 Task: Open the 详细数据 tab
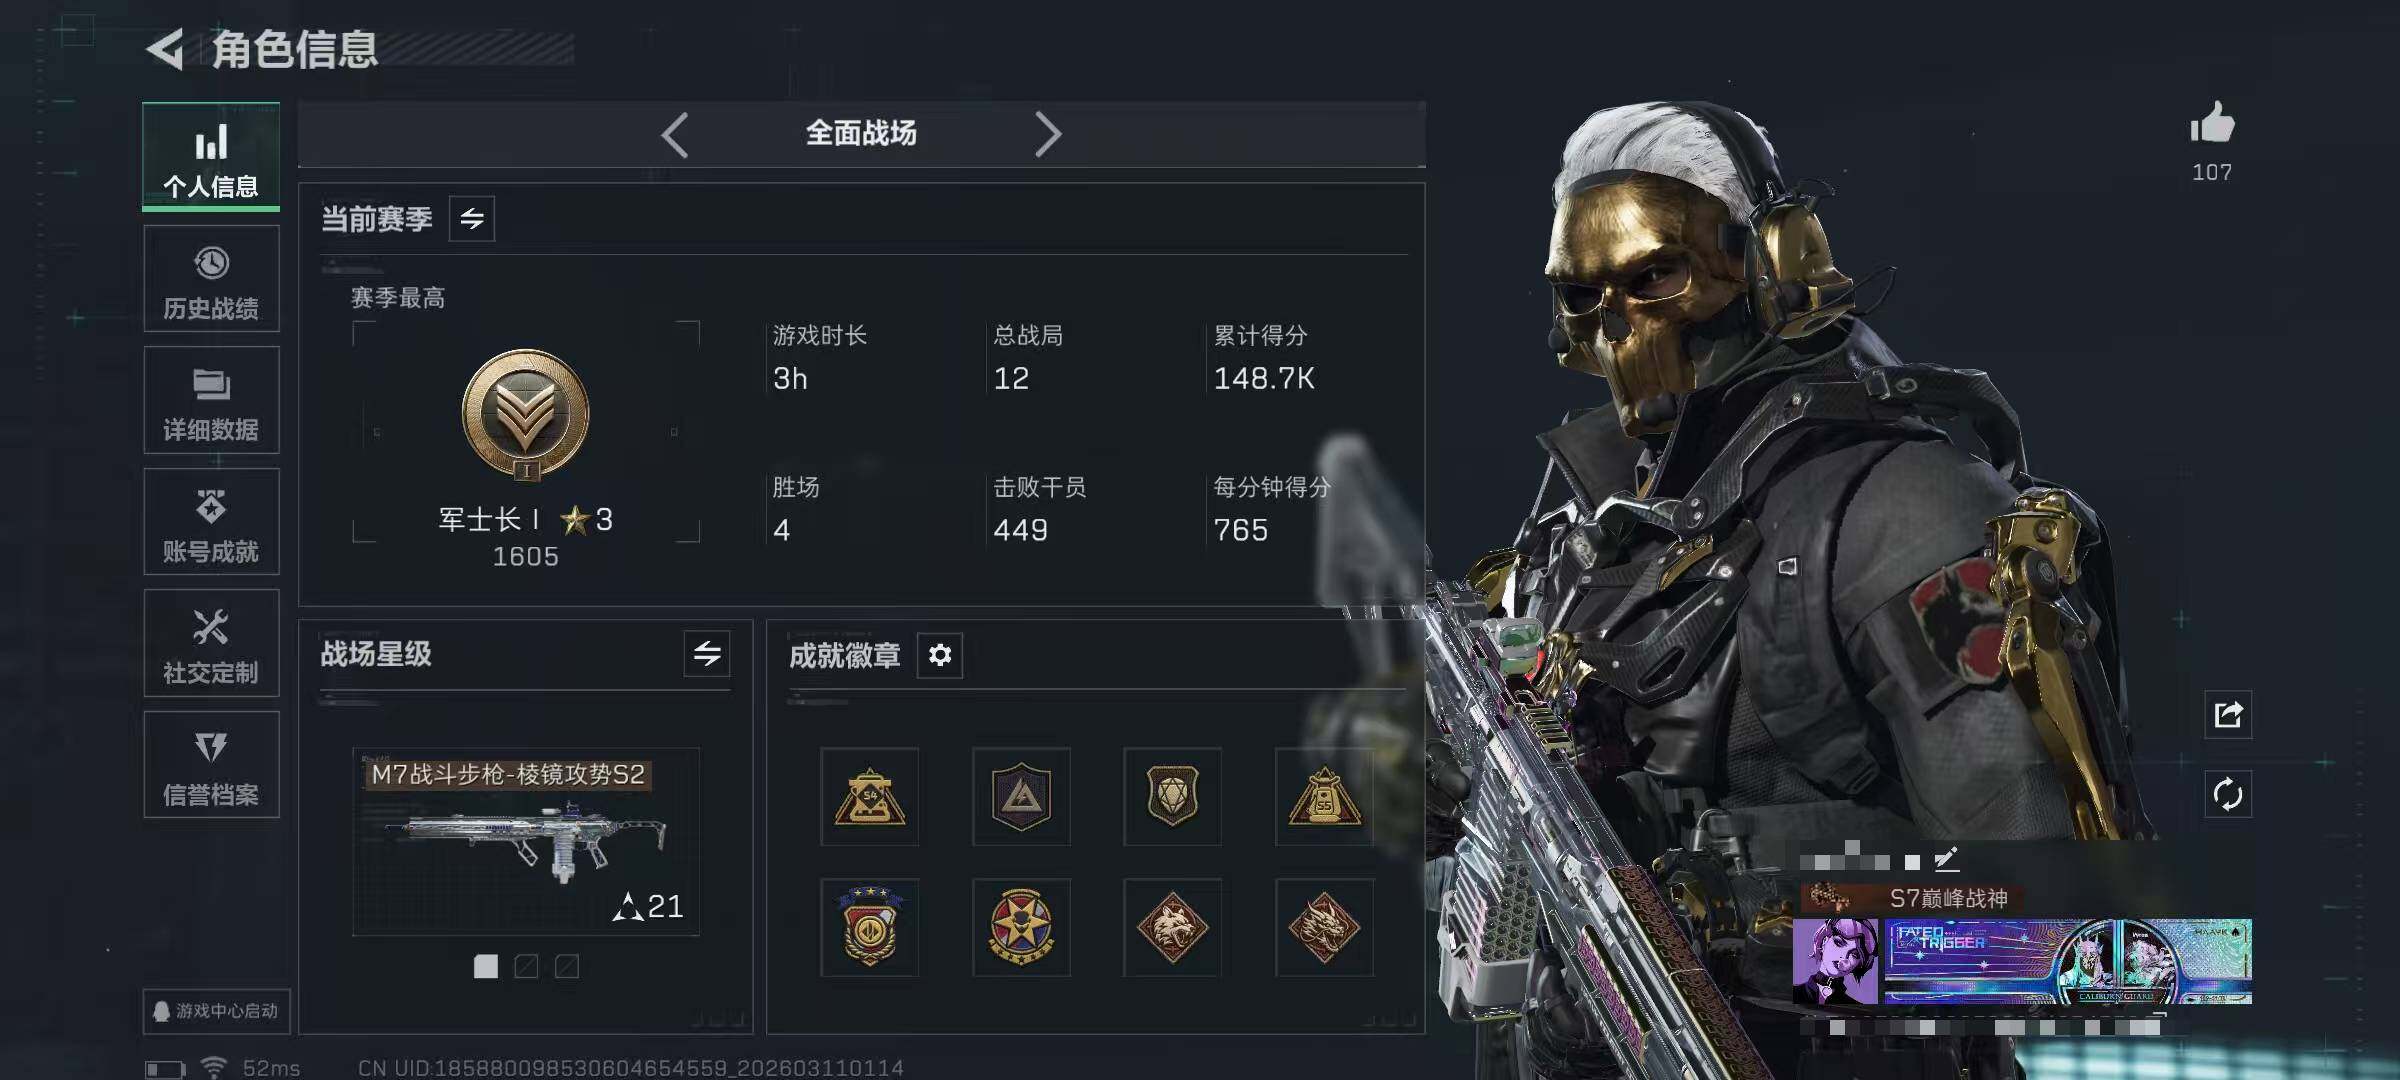point(211,401)
